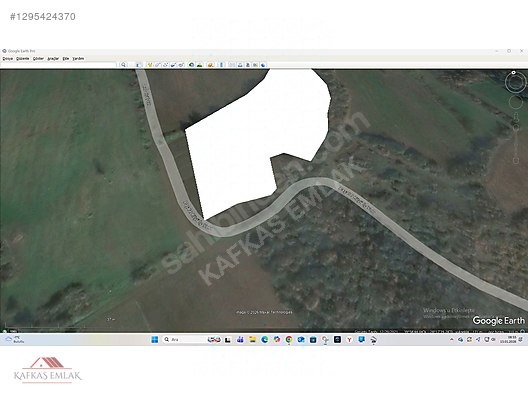Show historical imagery with clock icon

click(192, 65)
